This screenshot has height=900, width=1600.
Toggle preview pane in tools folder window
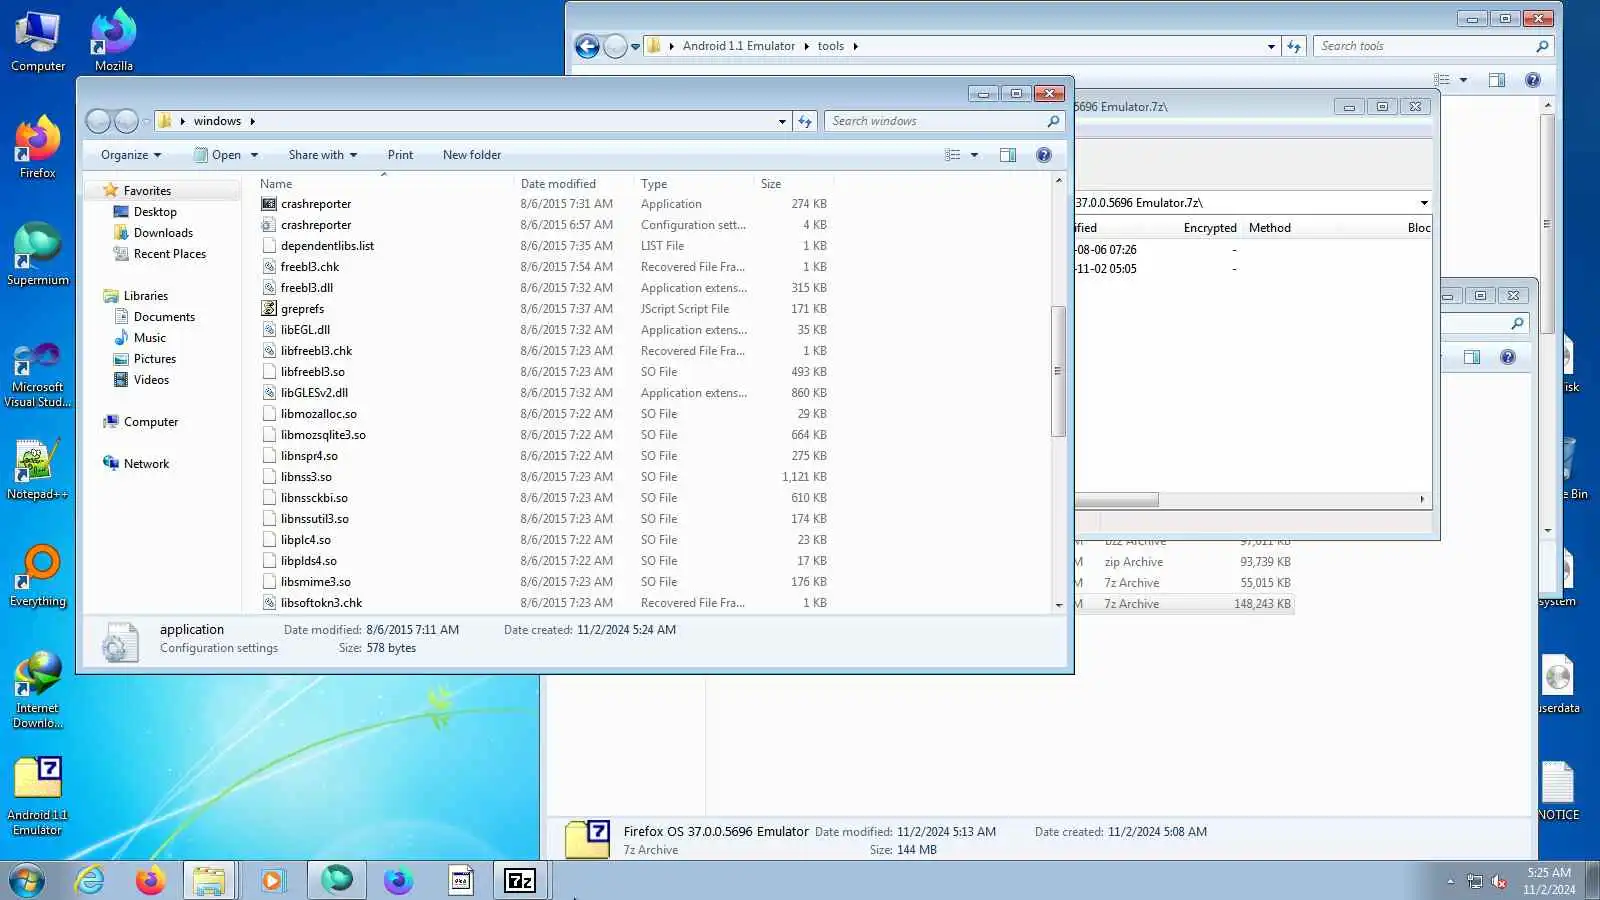[x=1497, y=80]
